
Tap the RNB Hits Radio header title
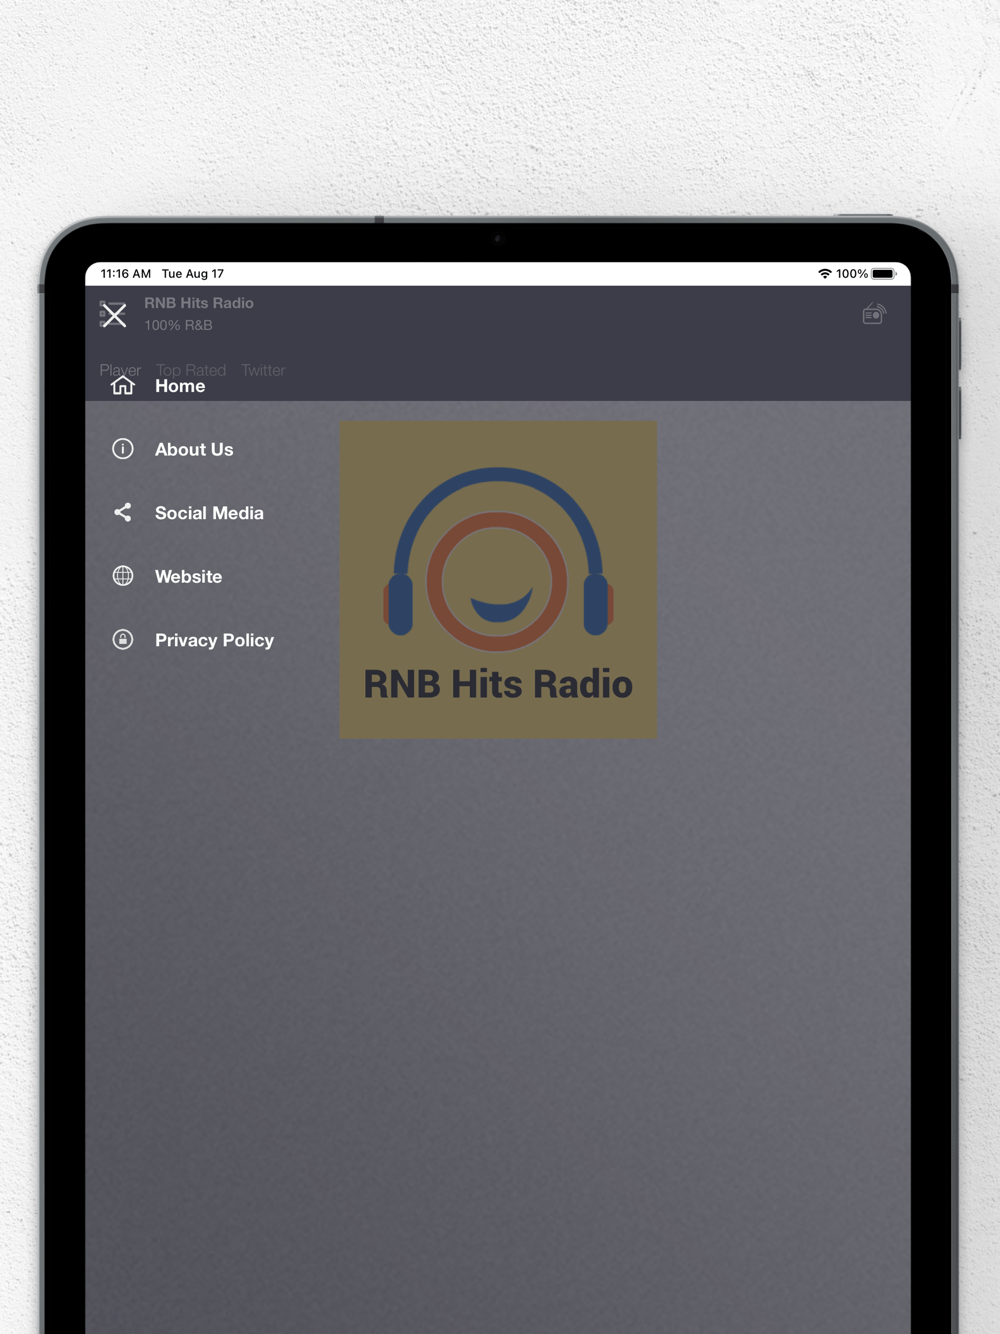(x=199, y=303)
